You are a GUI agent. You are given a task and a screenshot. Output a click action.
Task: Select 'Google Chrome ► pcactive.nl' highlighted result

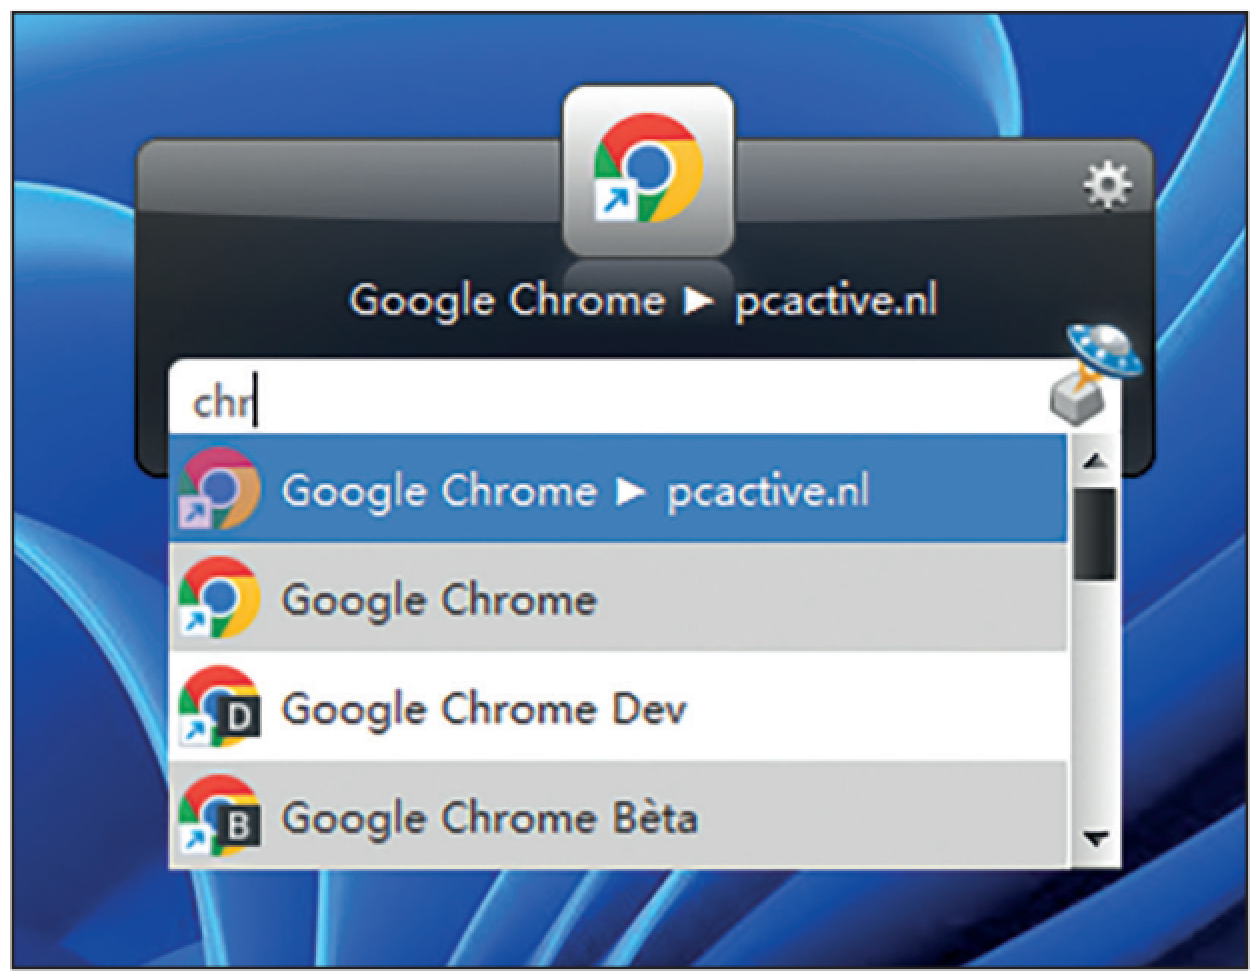click(x=617, y=489)
